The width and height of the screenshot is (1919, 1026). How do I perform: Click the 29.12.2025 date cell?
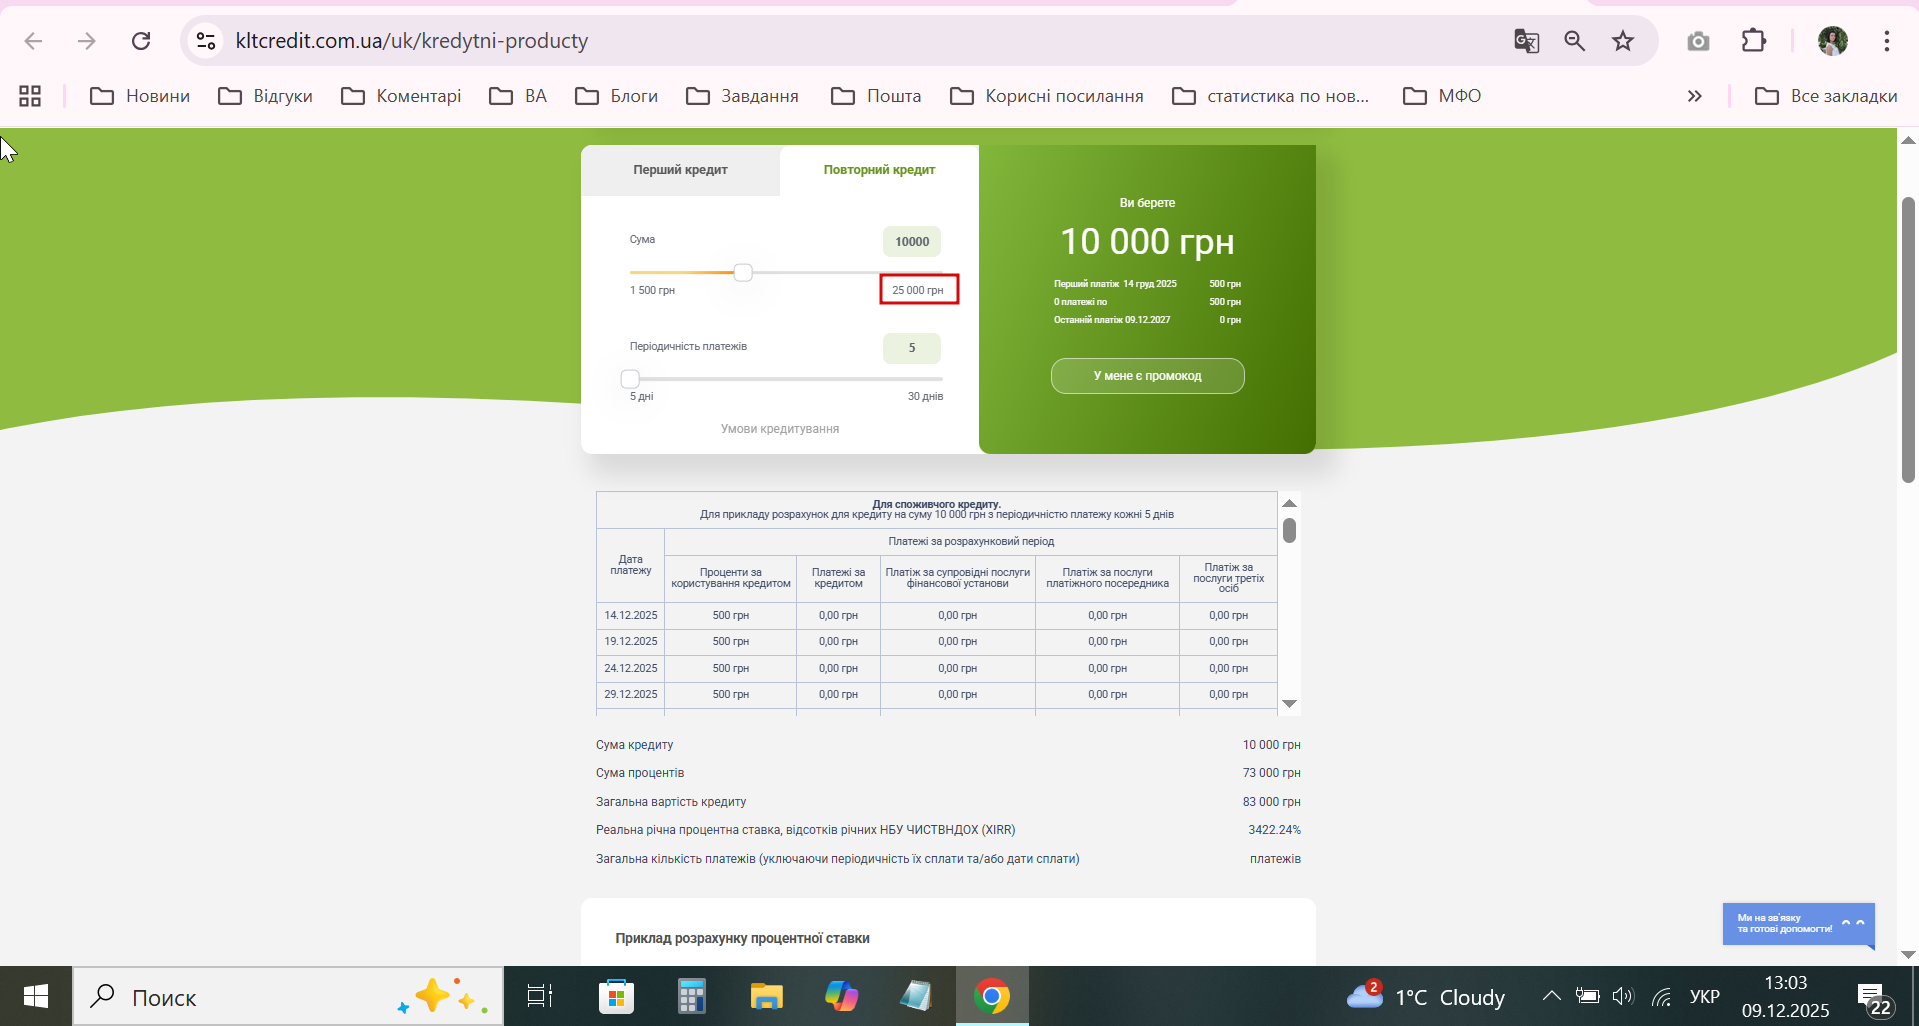[x=631, y=694]
